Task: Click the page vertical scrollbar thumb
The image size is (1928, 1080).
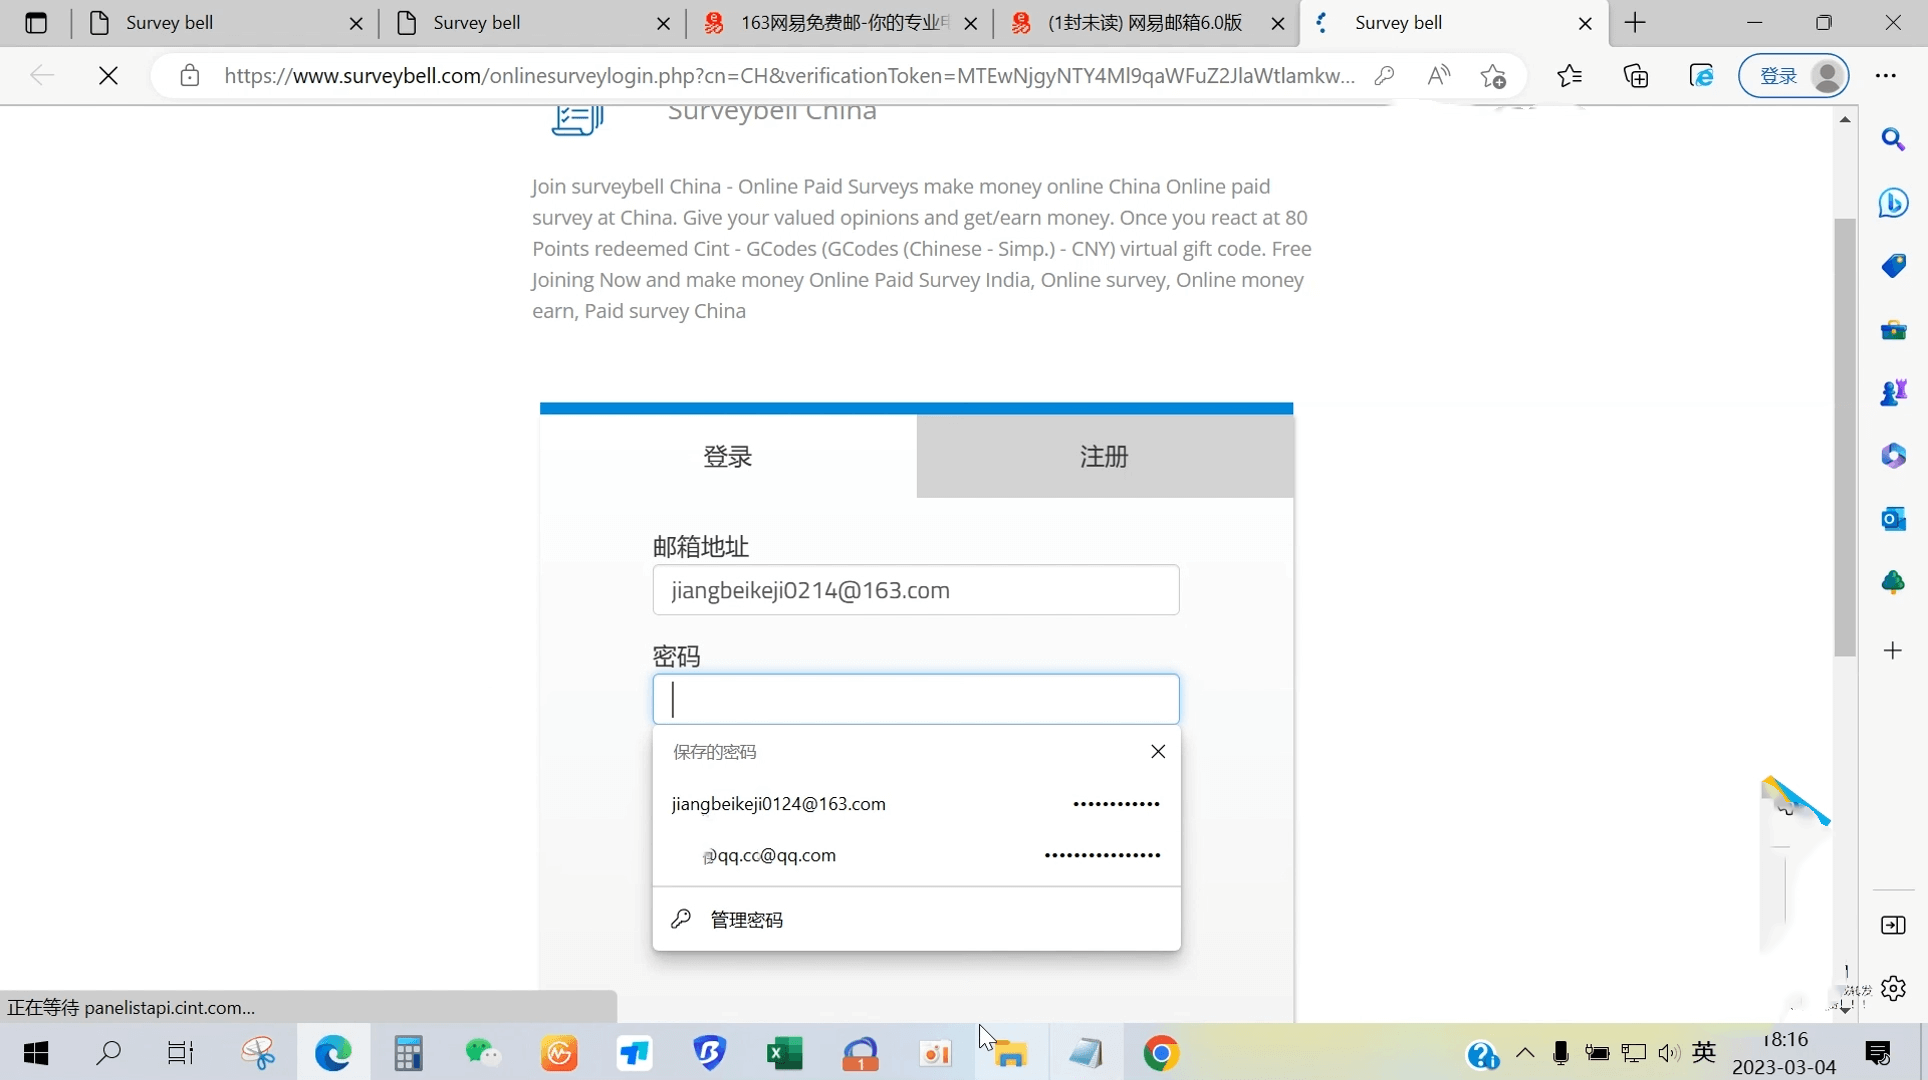Action: [1845, 437]
